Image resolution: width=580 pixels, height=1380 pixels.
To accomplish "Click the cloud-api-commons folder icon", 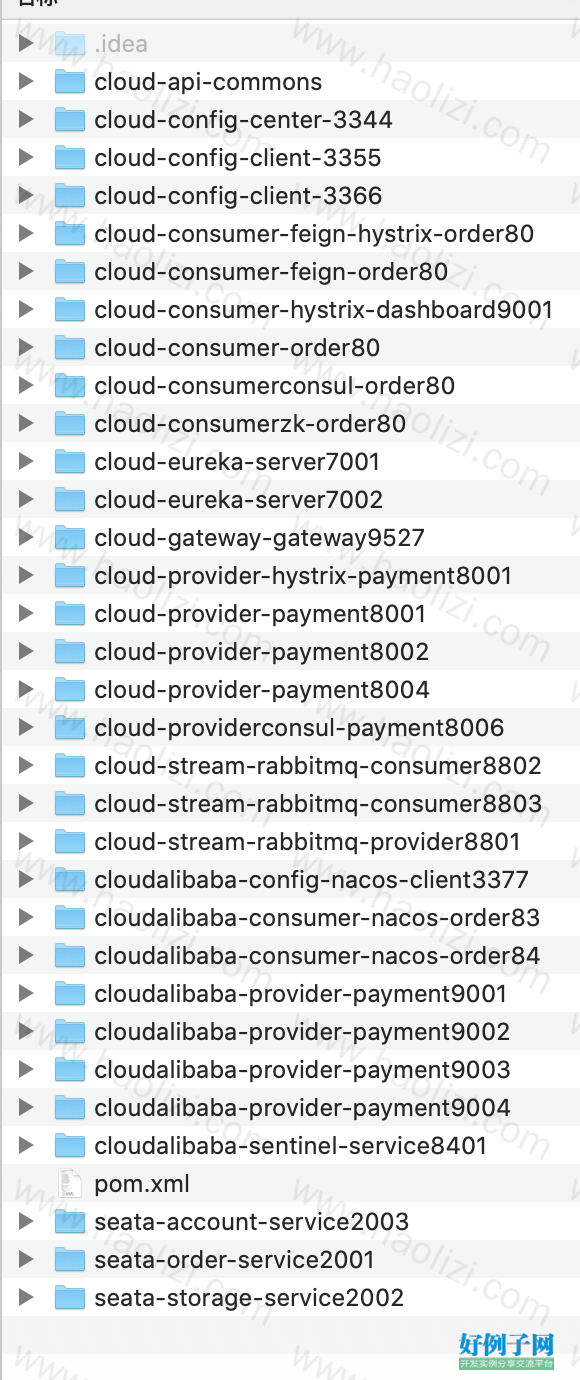I will tap(70, 82).
